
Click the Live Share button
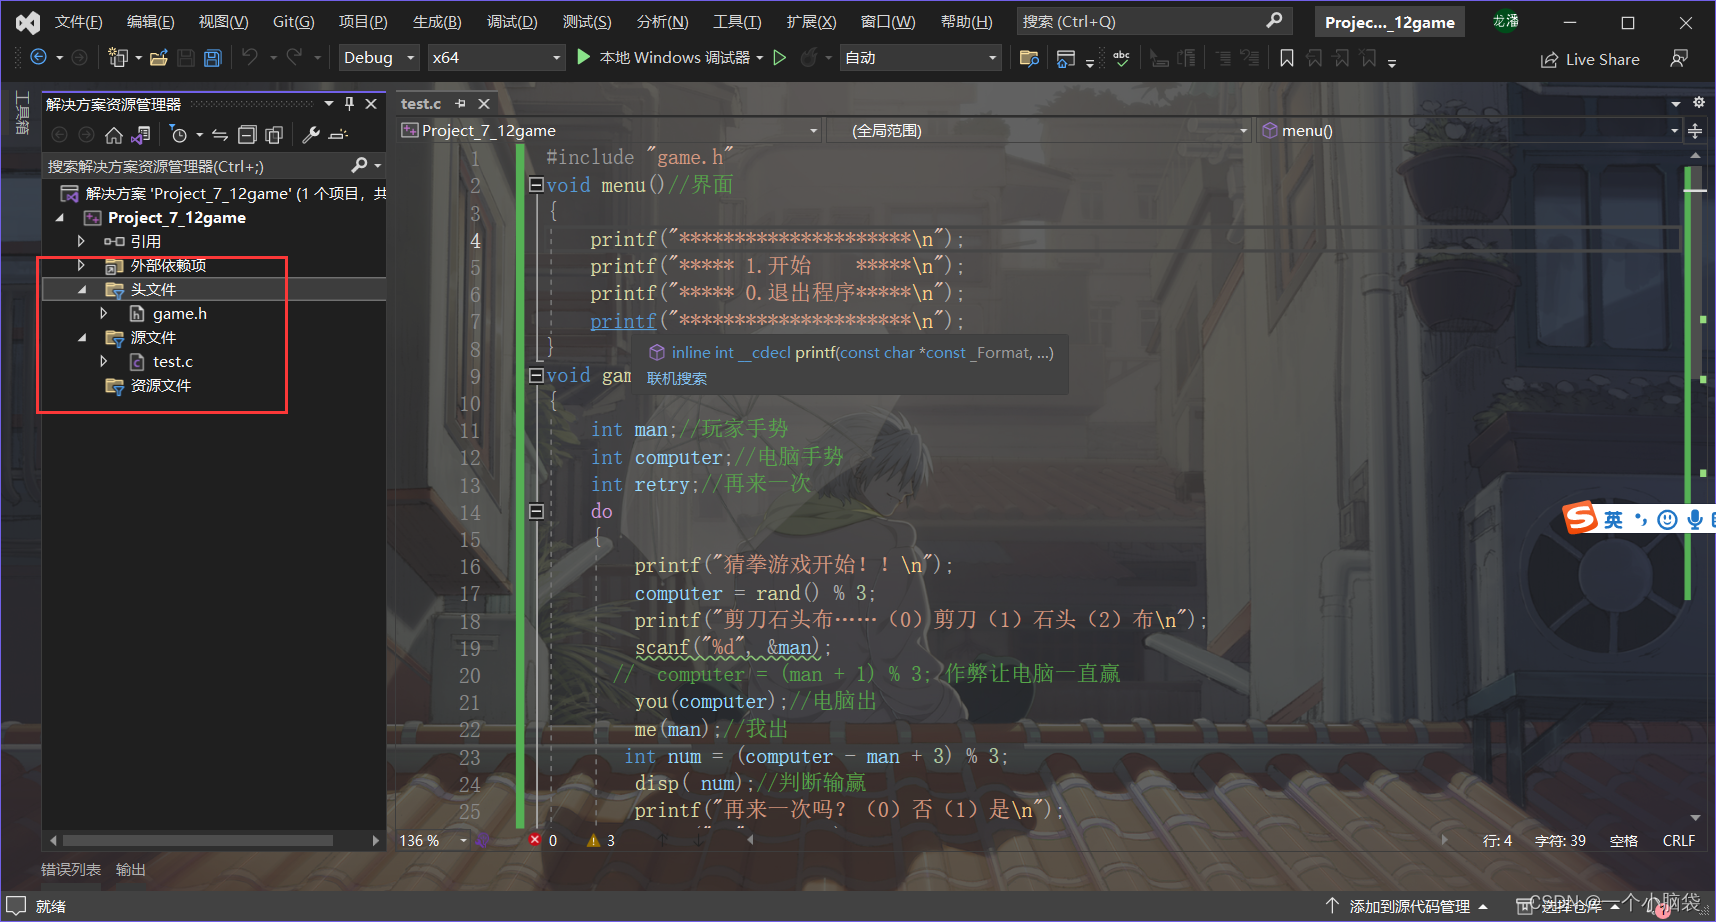1590,60
